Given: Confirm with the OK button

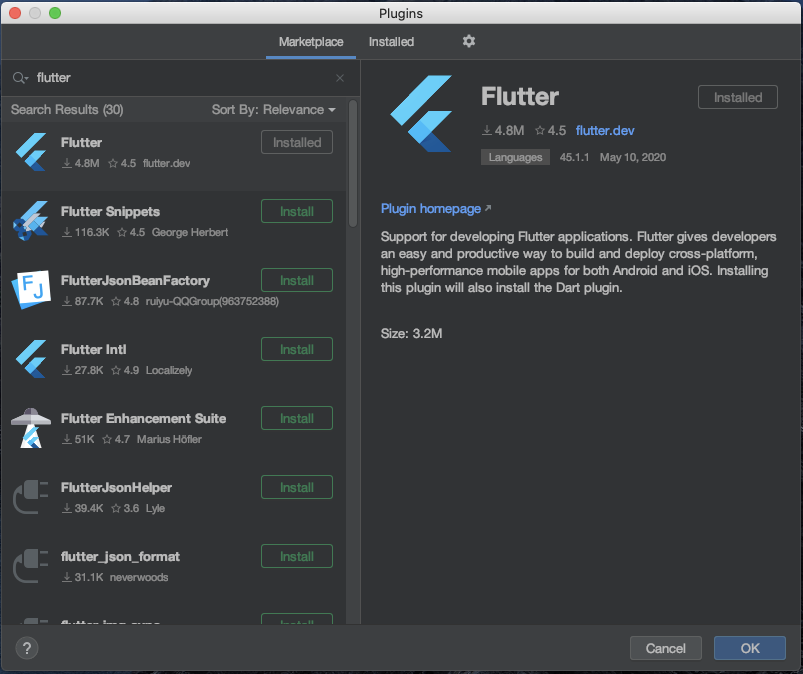Looking at the screenshot, I should (750, 648).
